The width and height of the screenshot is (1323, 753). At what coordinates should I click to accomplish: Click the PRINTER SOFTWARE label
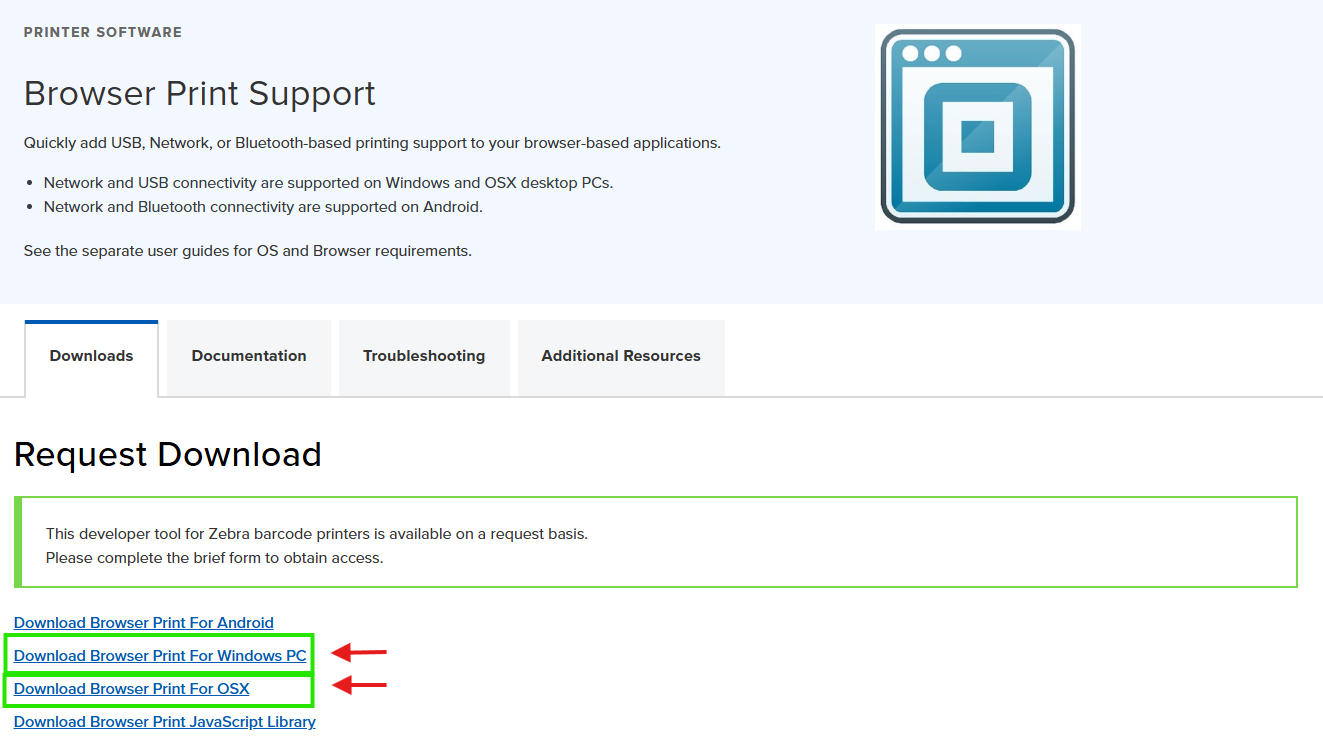103,32
